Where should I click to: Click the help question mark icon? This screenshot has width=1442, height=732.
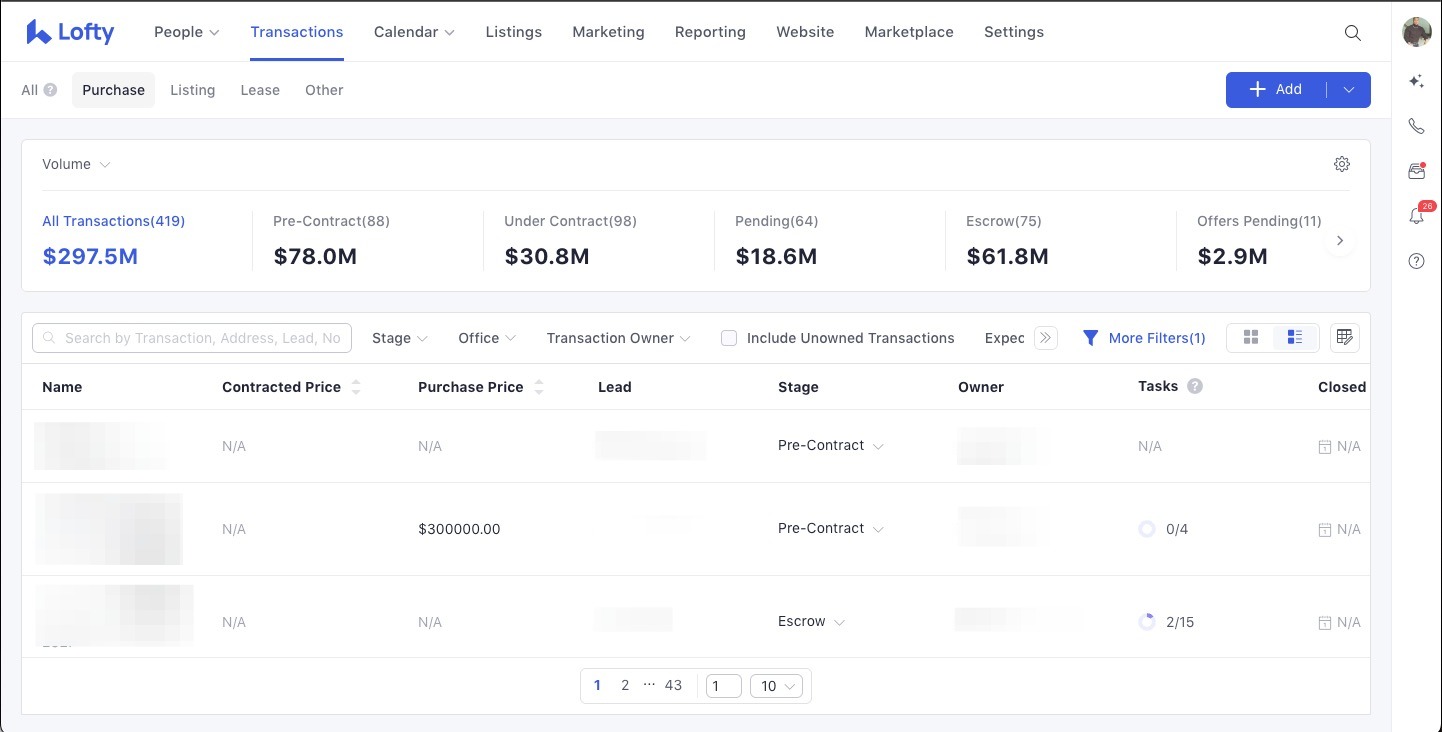(1416, 261)
